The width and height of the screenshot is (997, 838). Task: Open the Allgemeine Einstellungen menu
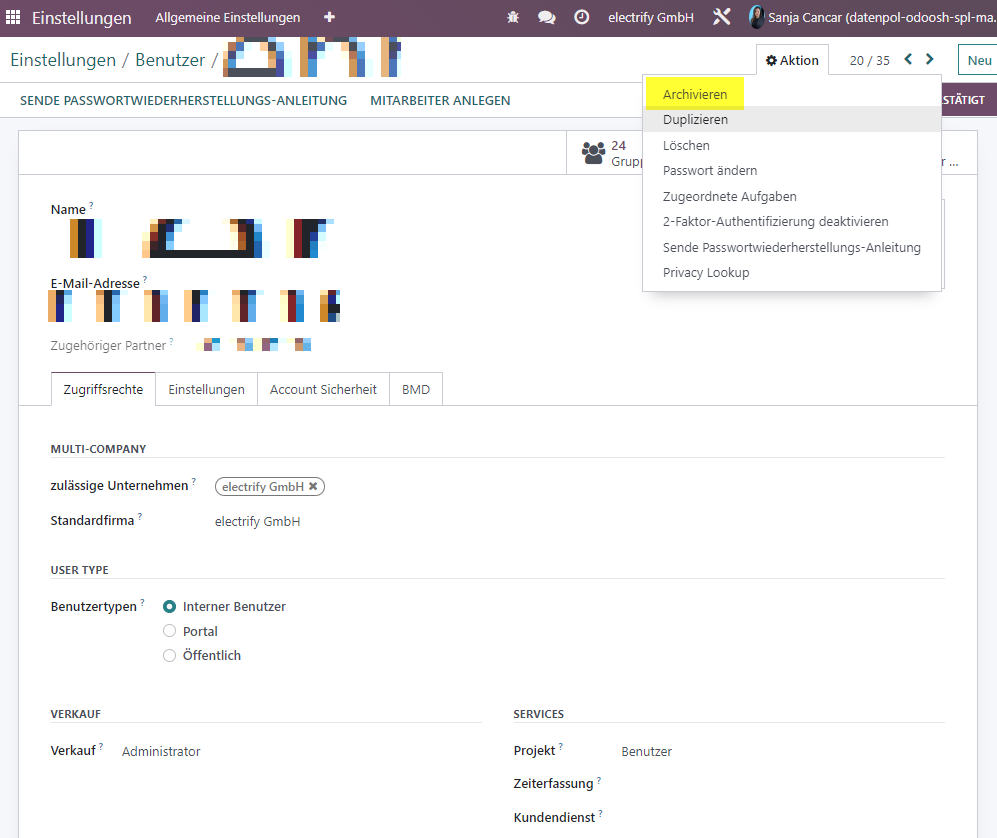pyautogui.click(x=228, y=18)
